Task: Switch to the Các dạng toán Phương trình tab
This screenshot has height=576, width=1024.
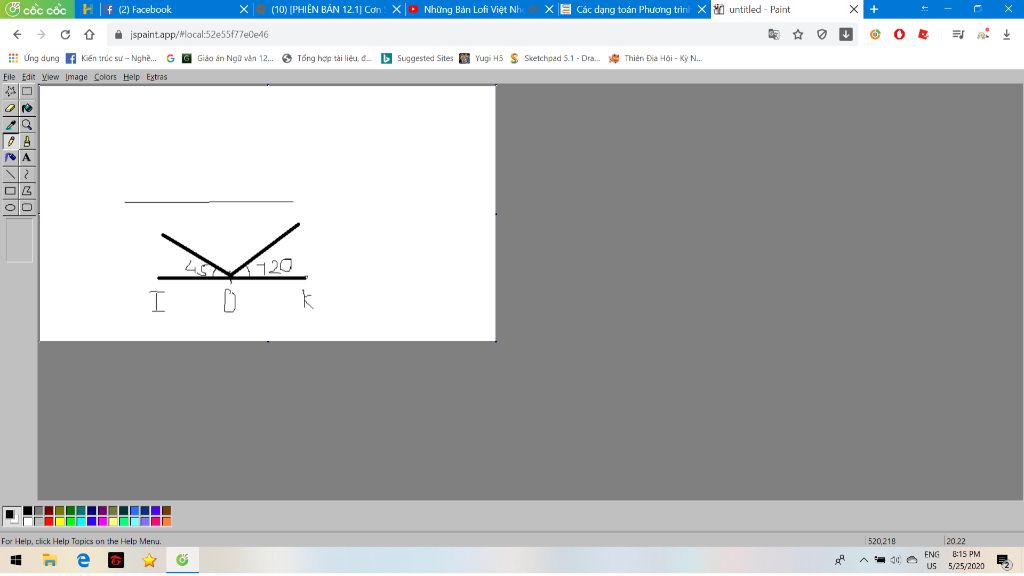Action: pos(633,9)
